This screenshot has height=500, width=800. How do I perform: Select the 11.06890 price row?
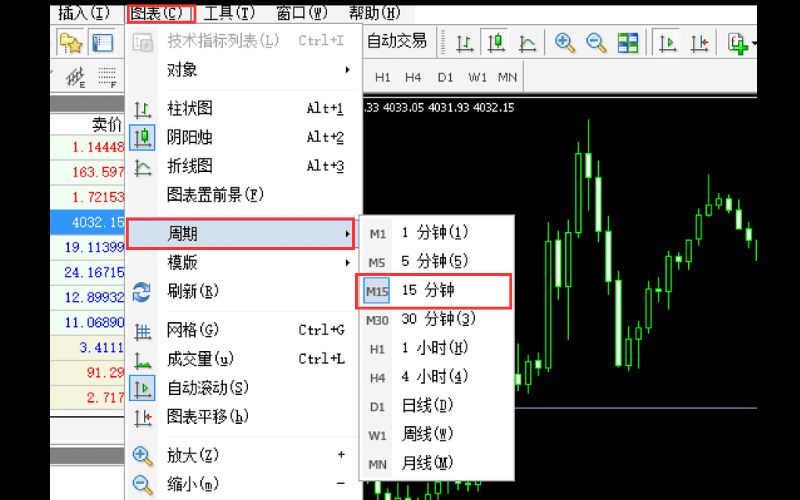tap(88, 322)
